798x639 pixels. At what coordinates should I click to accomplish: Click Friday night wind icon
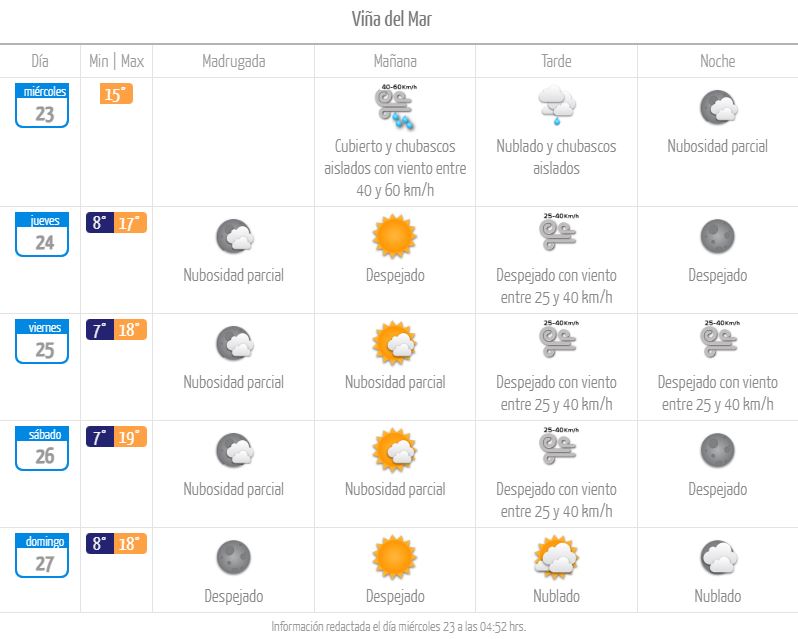[720, 339]
